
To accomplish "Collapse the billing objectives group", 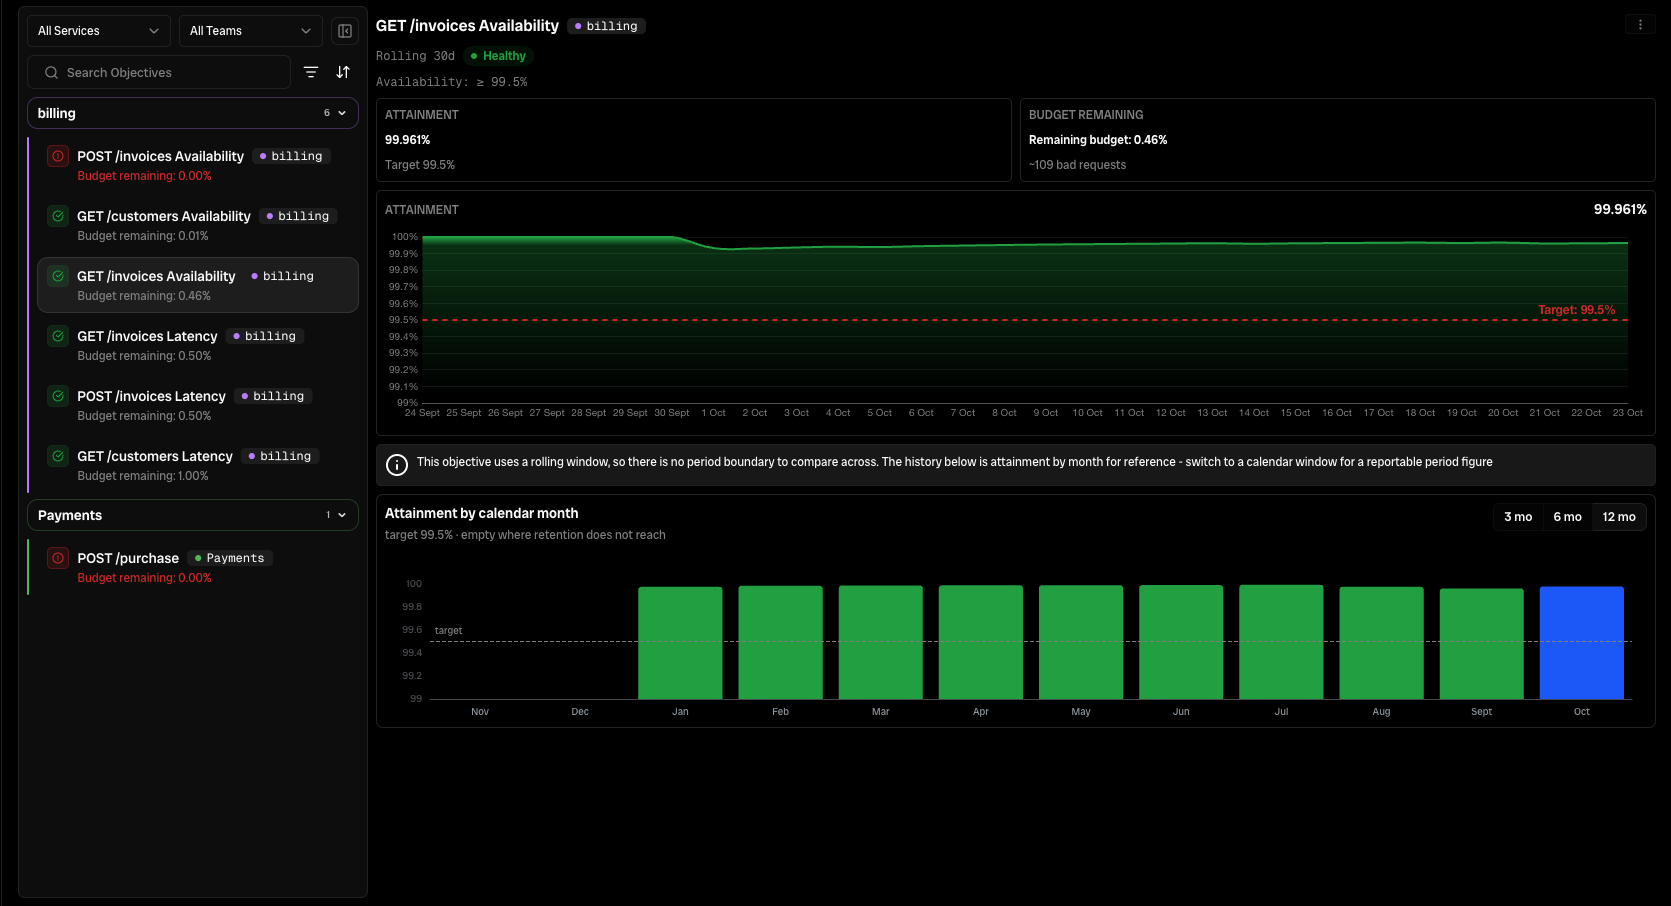I will coord(193,113).
